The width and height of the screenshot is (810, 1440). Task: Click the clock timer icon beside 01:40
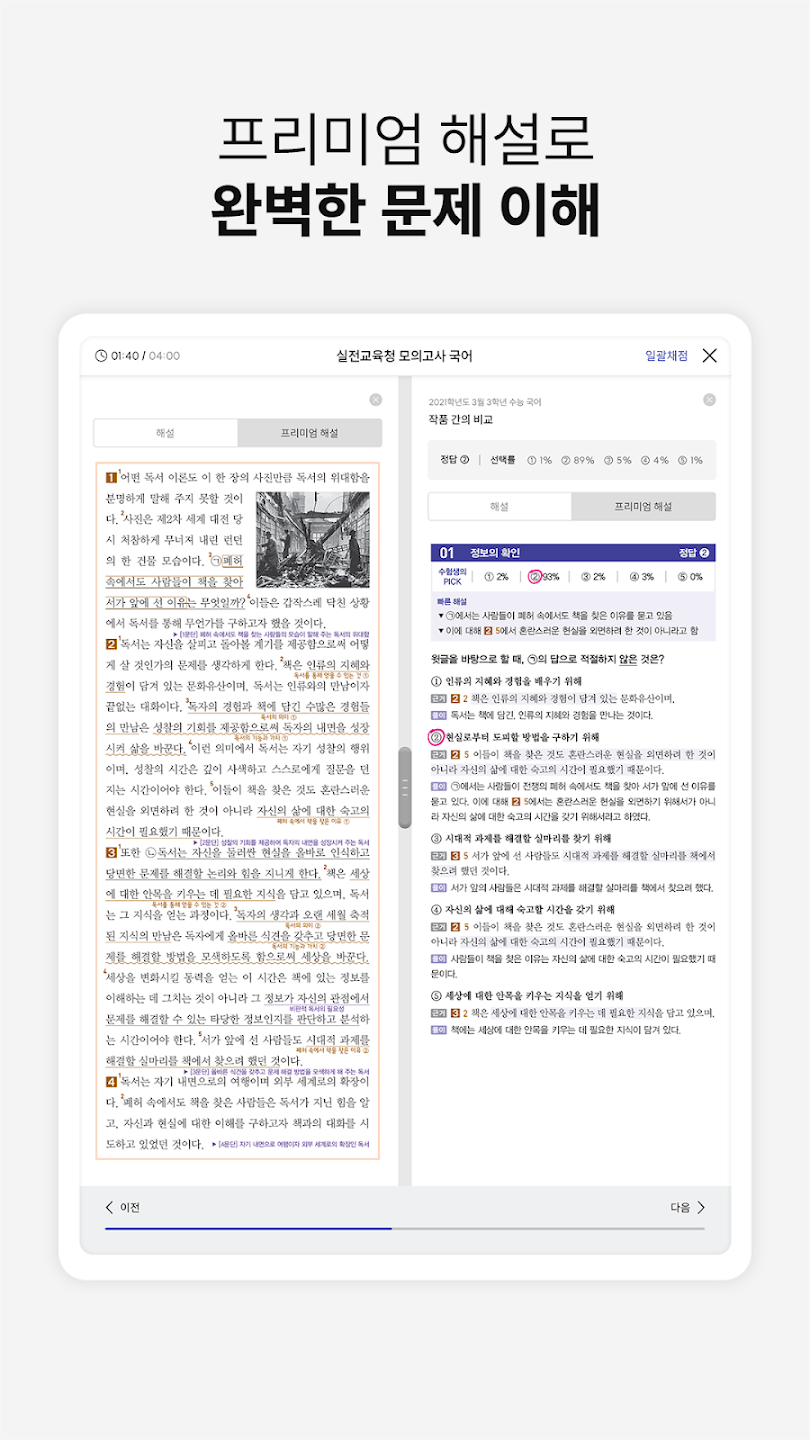[x=101, y=356]
